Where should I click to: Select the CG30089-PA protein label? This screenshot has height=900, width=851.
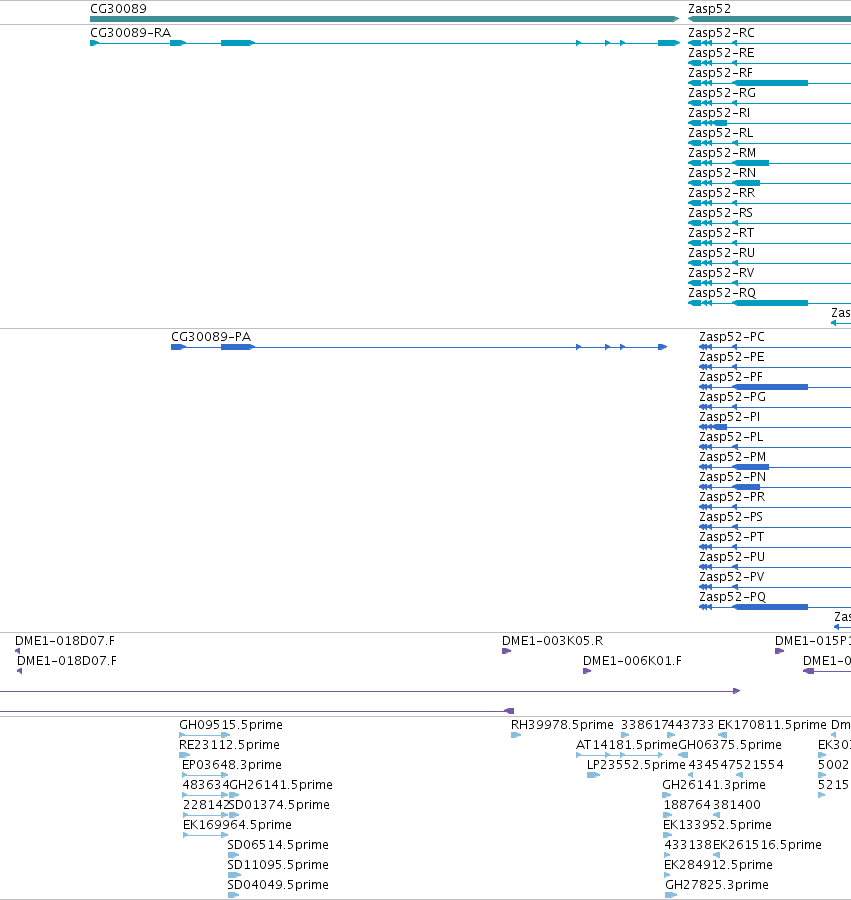coord(211,337)
